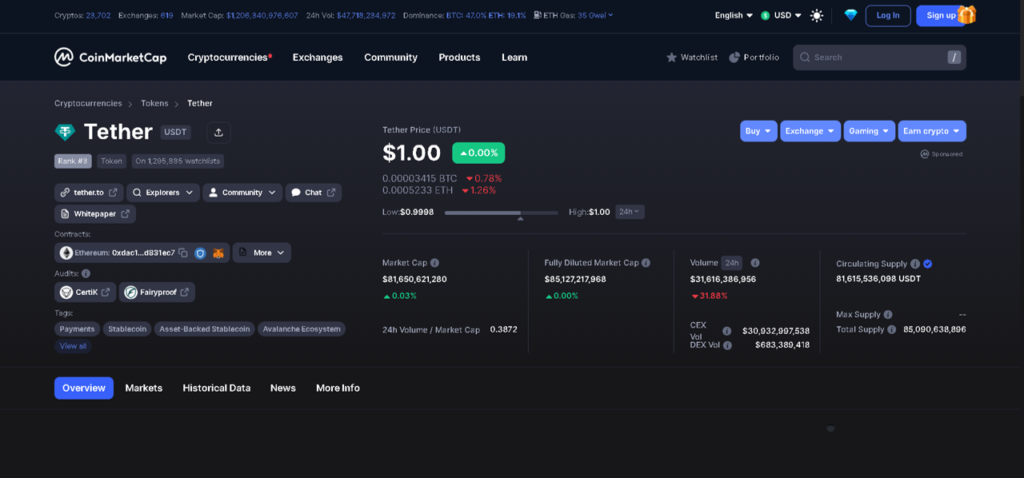Open Portfolio pie chart icon

point(734,57)
